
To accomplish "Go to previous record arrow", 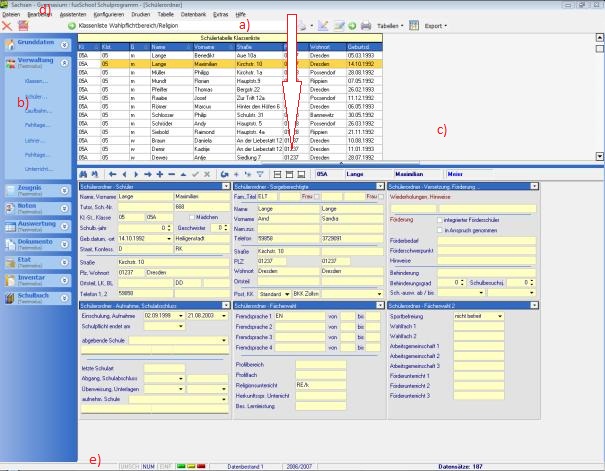I will 124,174.
